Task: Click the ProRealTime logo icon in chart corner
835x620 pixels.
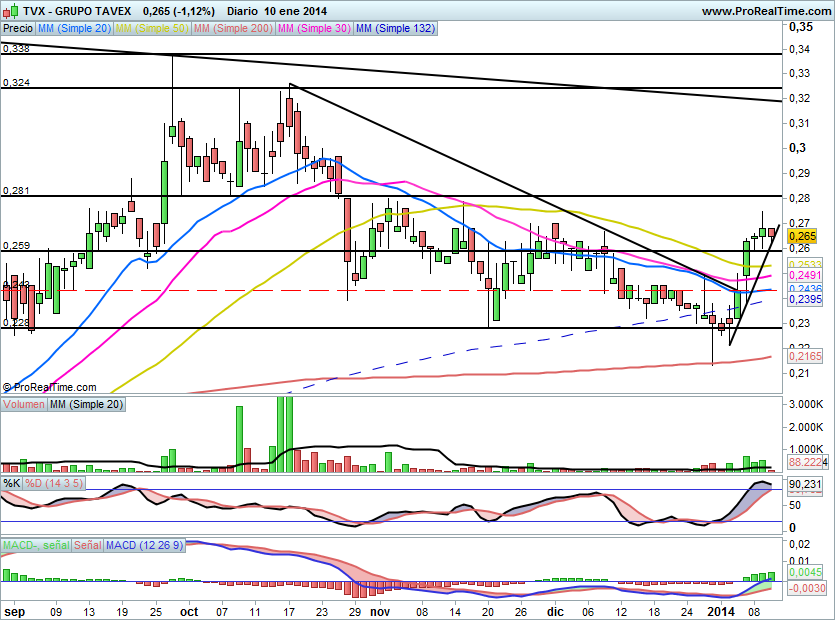Action: [9, 387]
